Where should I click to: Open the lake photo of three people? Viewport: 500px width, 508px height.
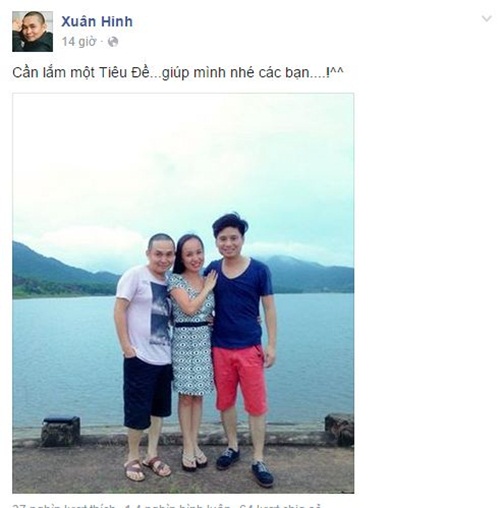[x=183, y=293]
